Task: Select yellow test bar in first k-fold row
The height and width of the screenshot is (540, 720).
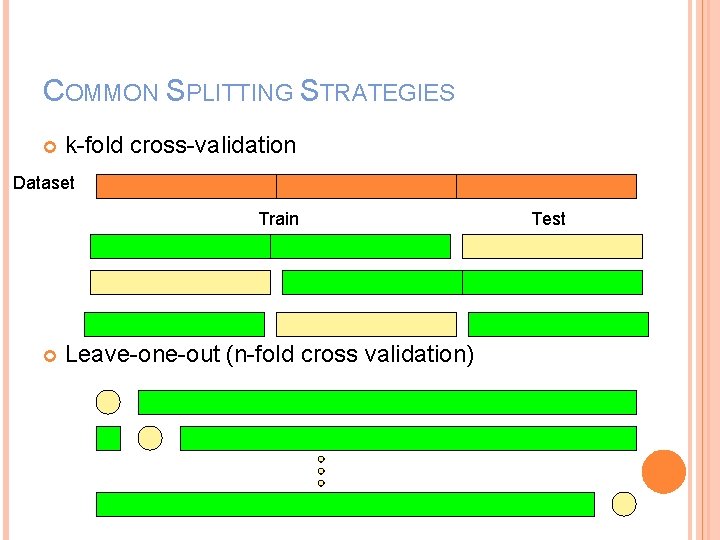Action: pyautogui.click(x=552, y=246)
